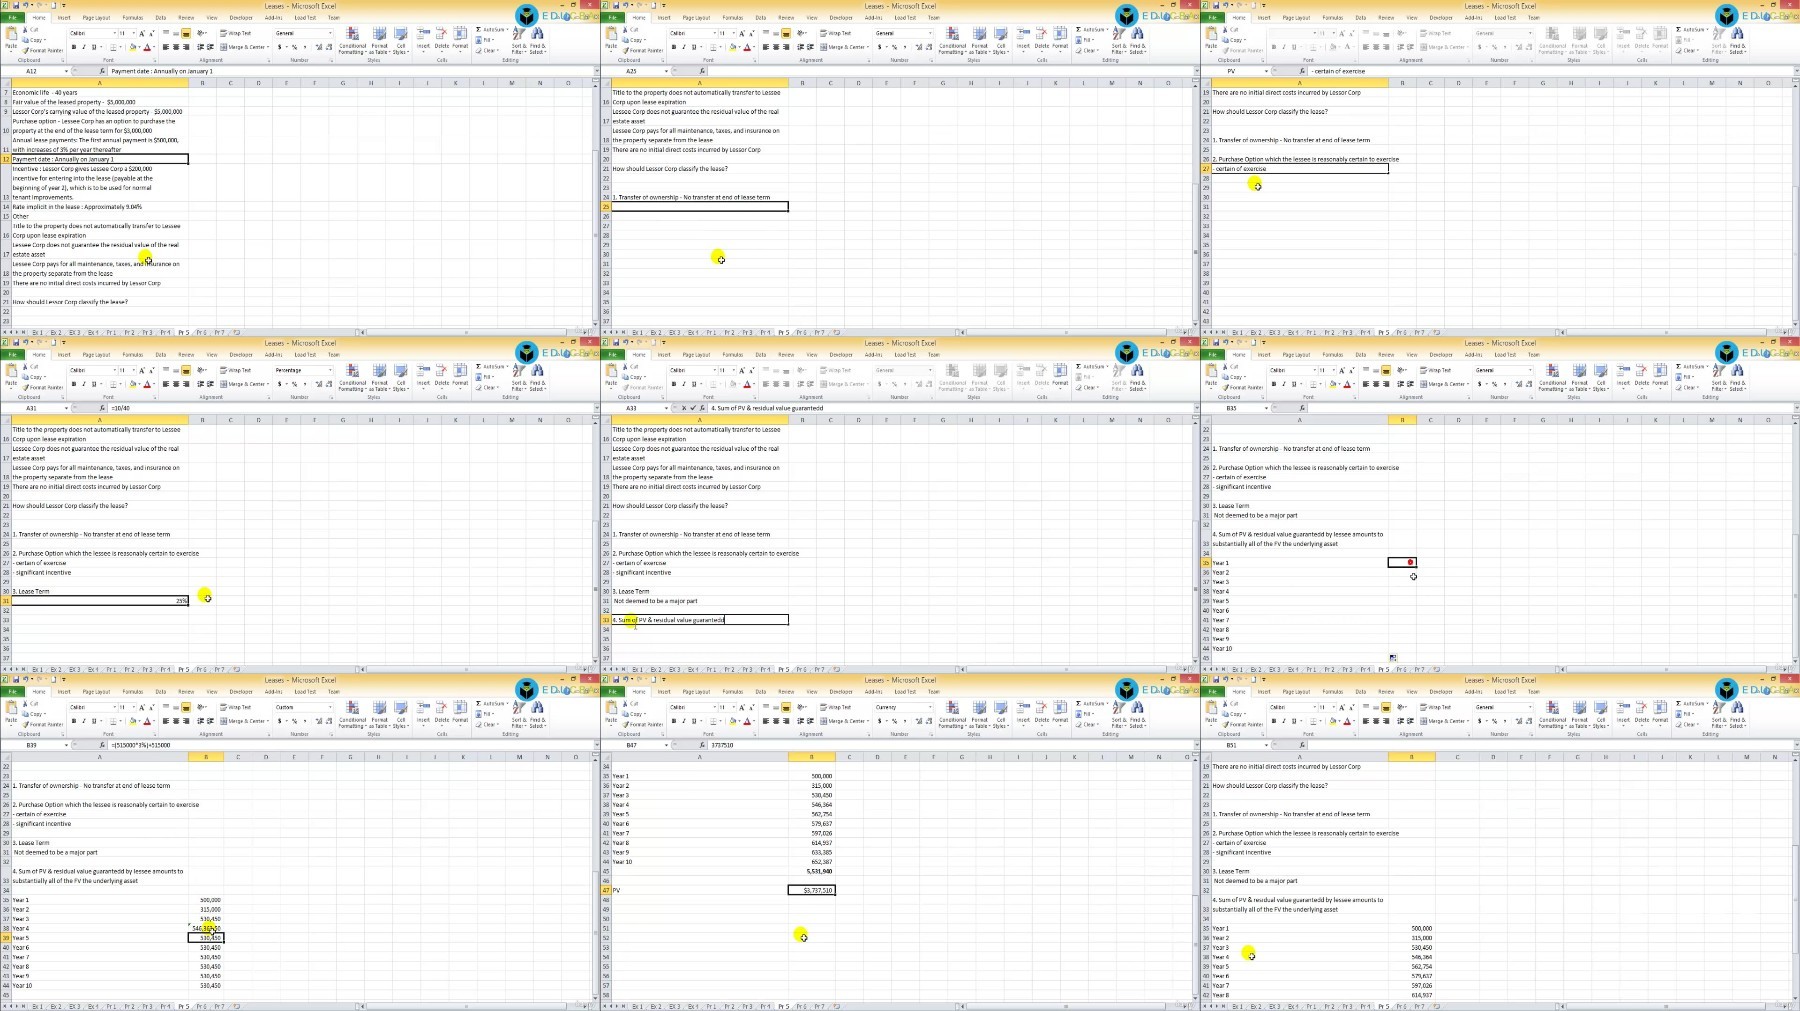Apply Percent Style in the A31 window
Screen dimensions: 1800x1011
[294, 384]
